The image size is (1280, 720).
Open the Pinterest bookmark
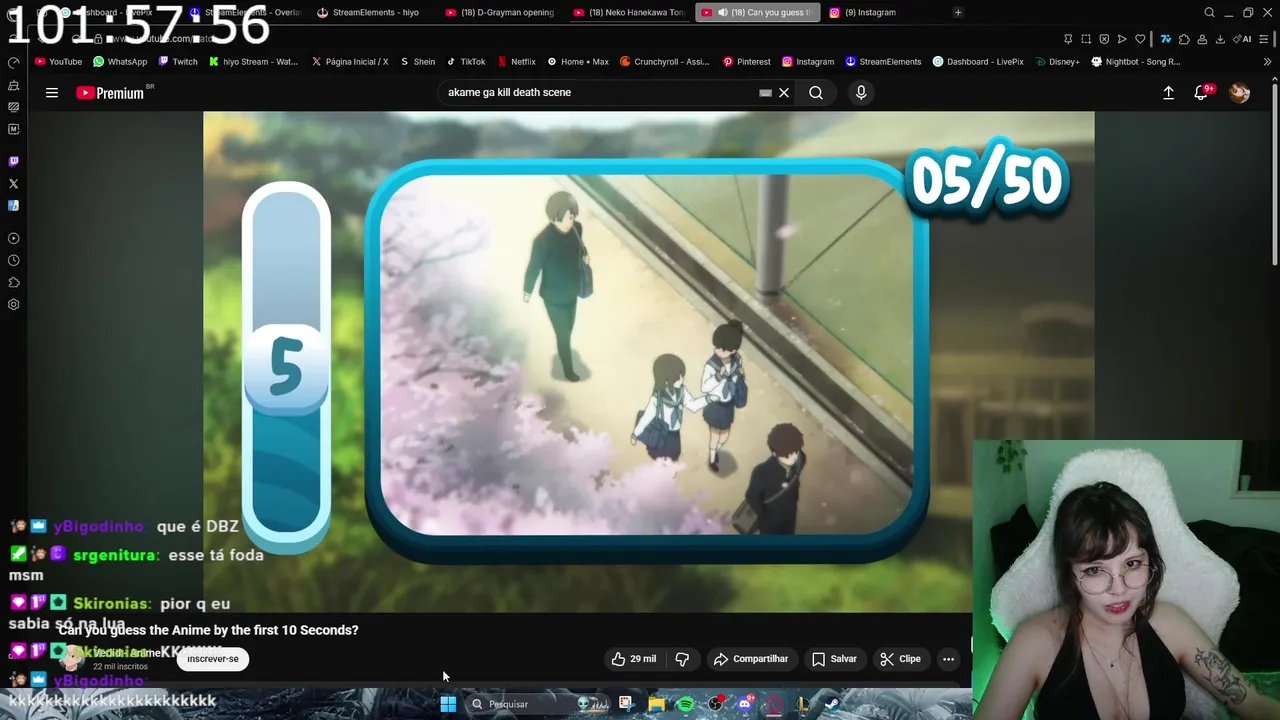(x=746, y=62)
